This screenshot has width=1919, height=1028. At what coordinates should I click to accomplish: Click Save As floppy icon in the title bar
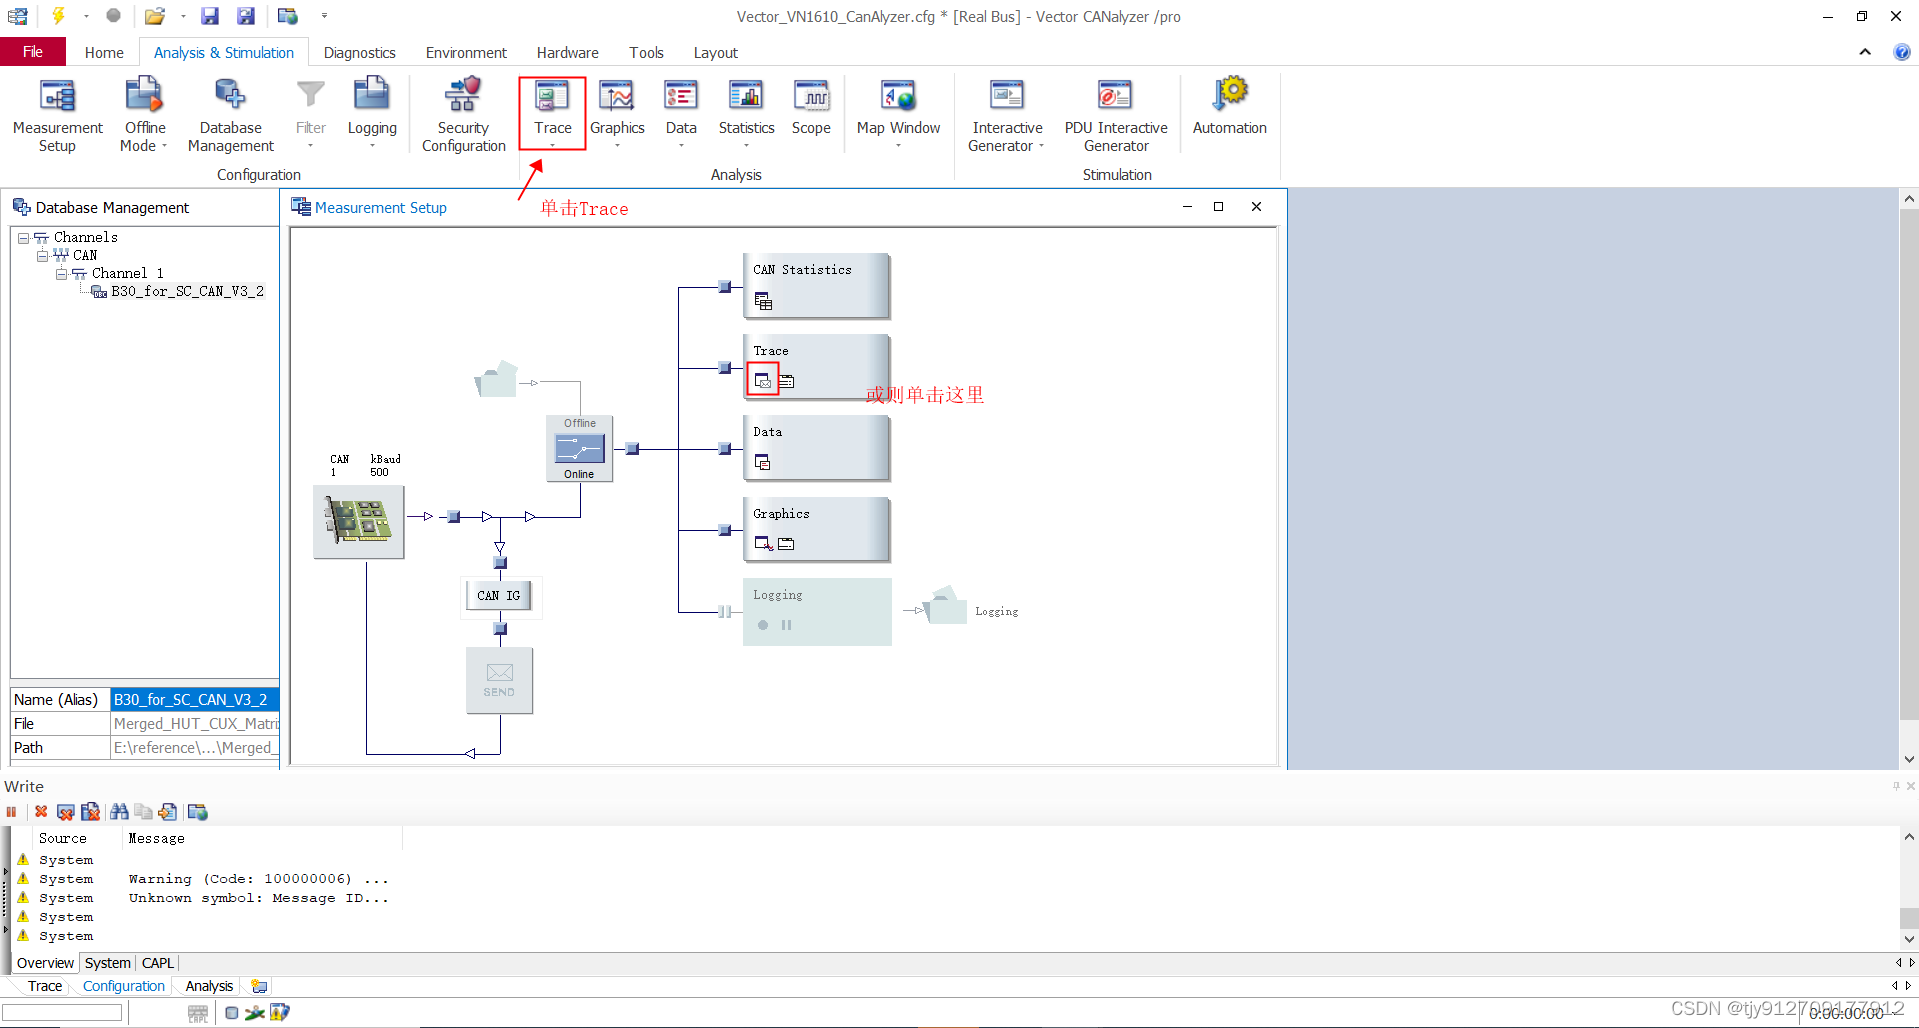(246, 16)
